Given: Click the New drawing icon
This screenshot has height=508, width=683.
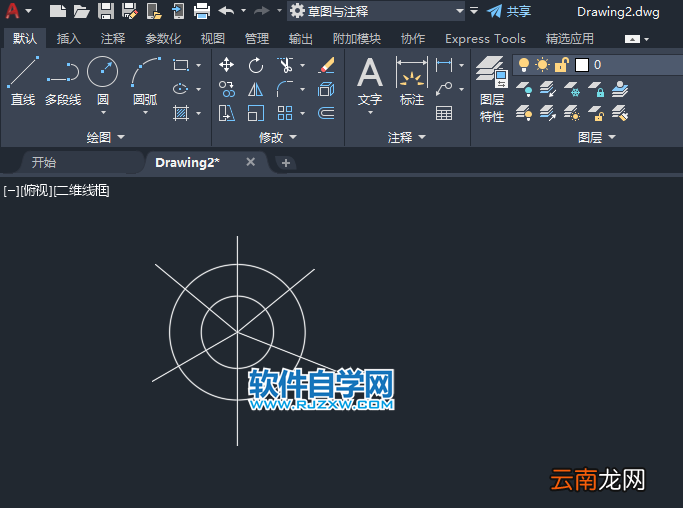Looking at the screenshot, I should click(57, 11).
